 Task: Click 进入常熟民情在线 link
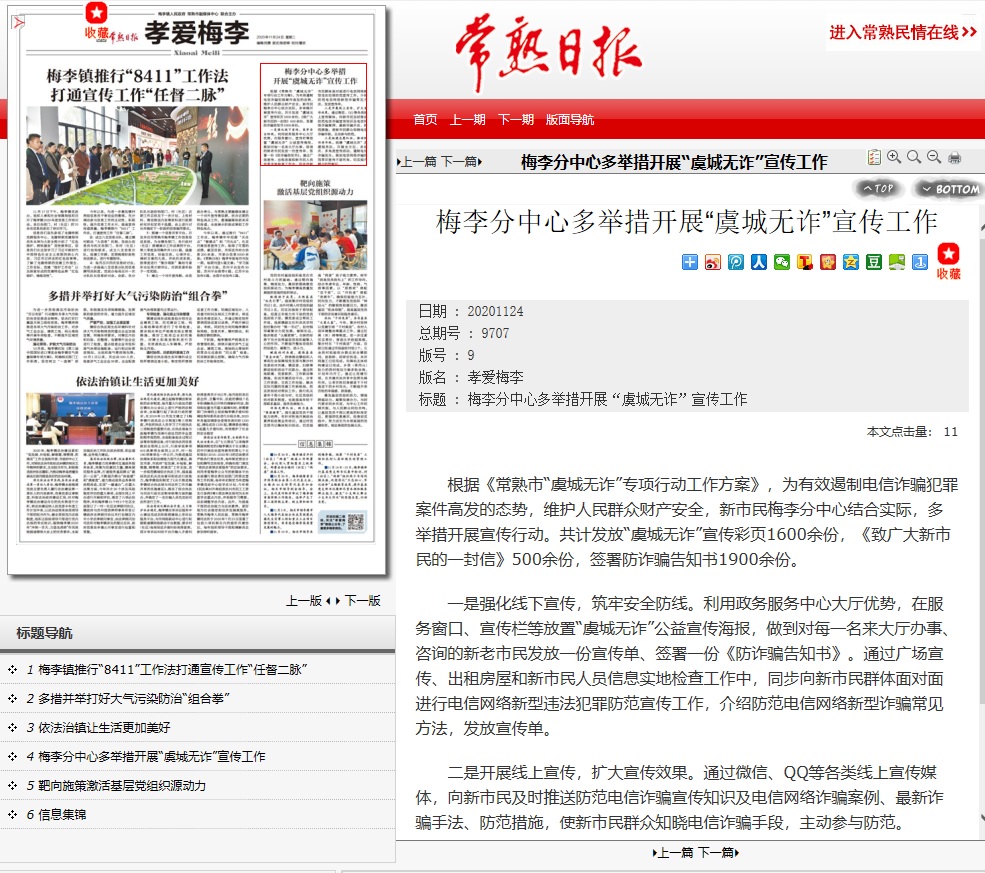pyautogui.click(x=902, y=33)
